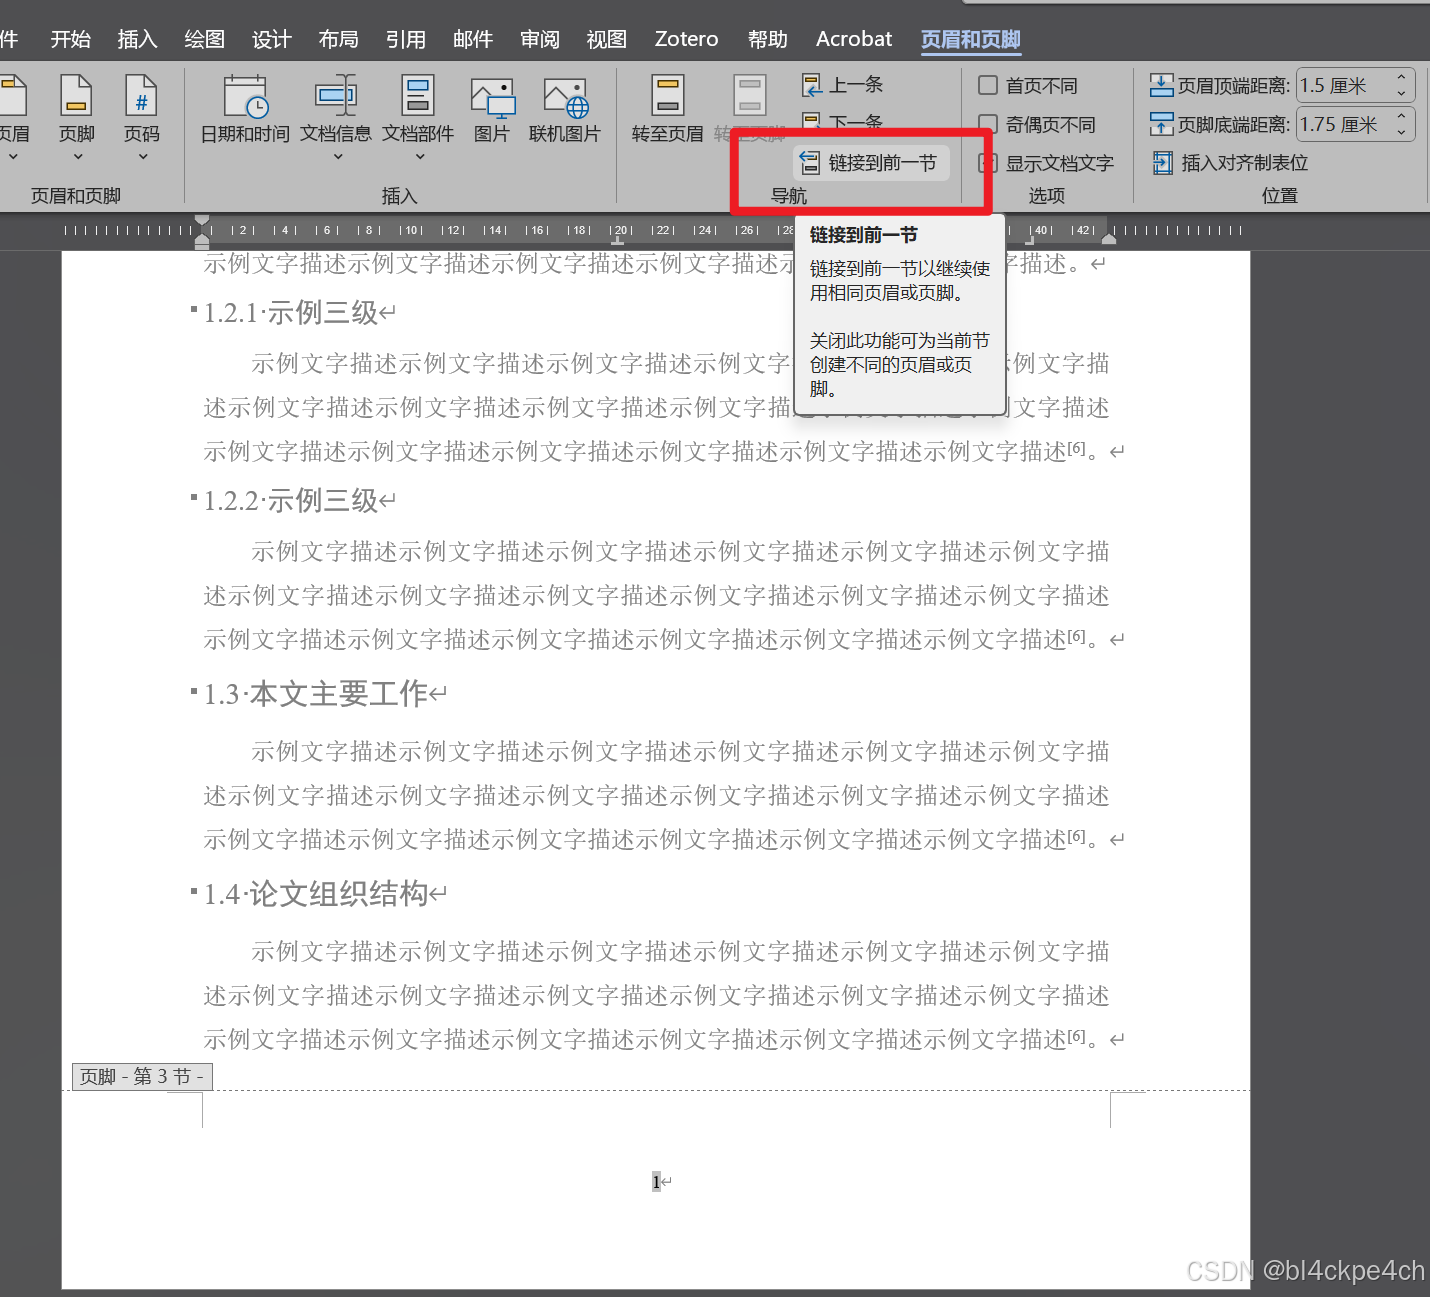This screenshot has height=1297, width=1430.
Task: Insert 联机图片 online pictures
Action: (x=565, y=110)
